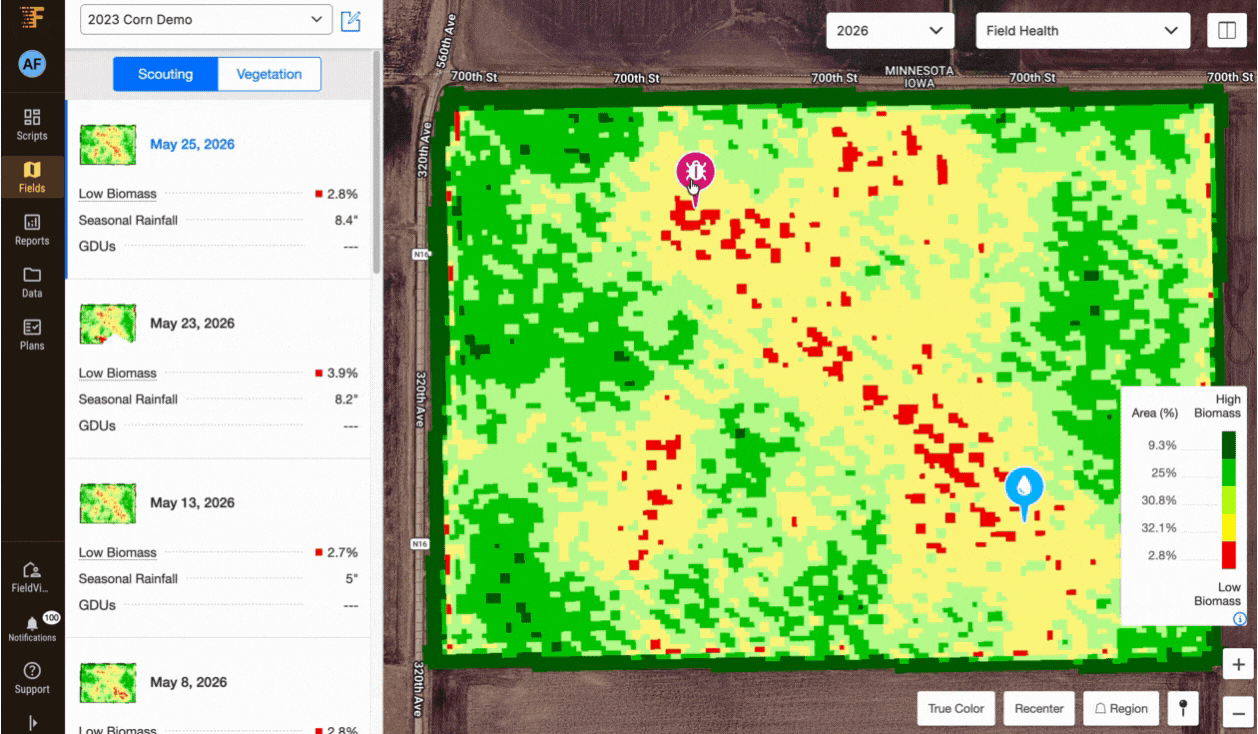Open the 2023 Corn Demo field dropdown
The width and height of the screenshot is (1258, 734).
[206, 19]
